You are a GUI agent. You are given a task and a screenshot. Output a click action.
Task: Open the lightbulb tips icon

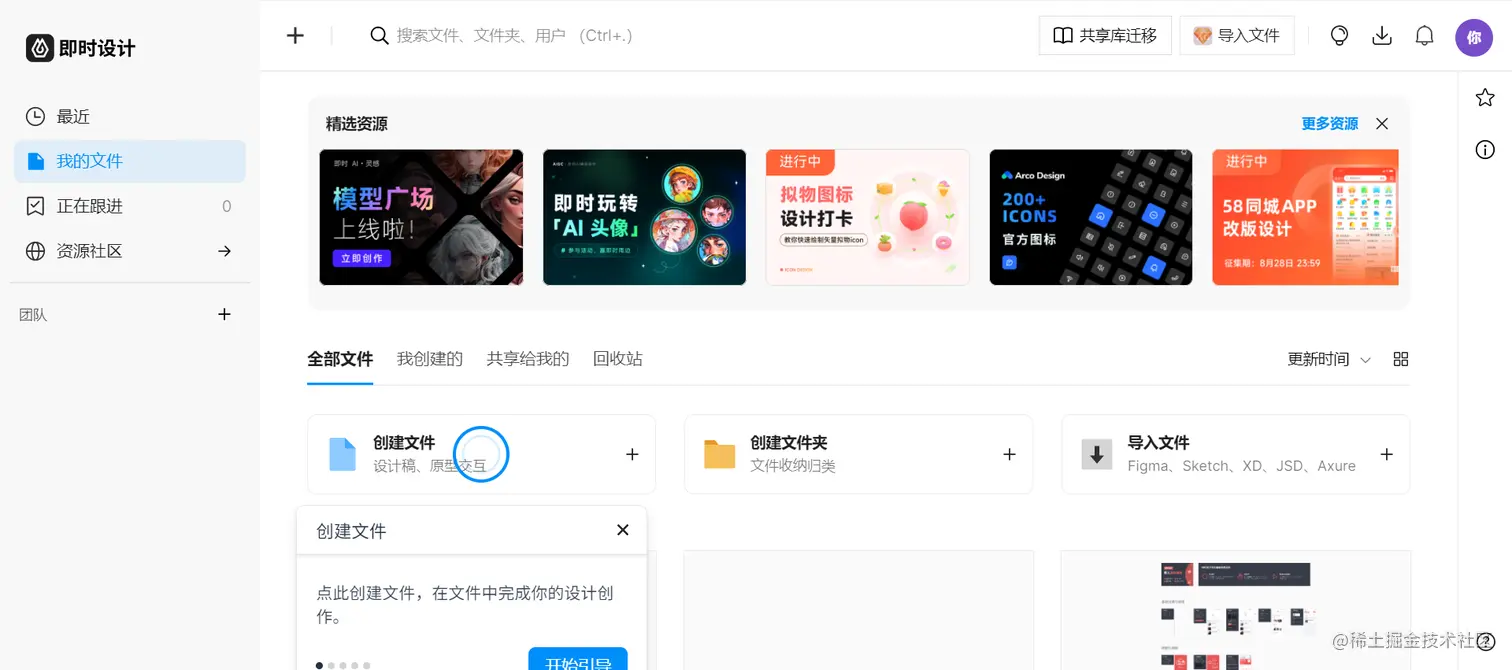pyautogui.click(x=1339, y=36)
